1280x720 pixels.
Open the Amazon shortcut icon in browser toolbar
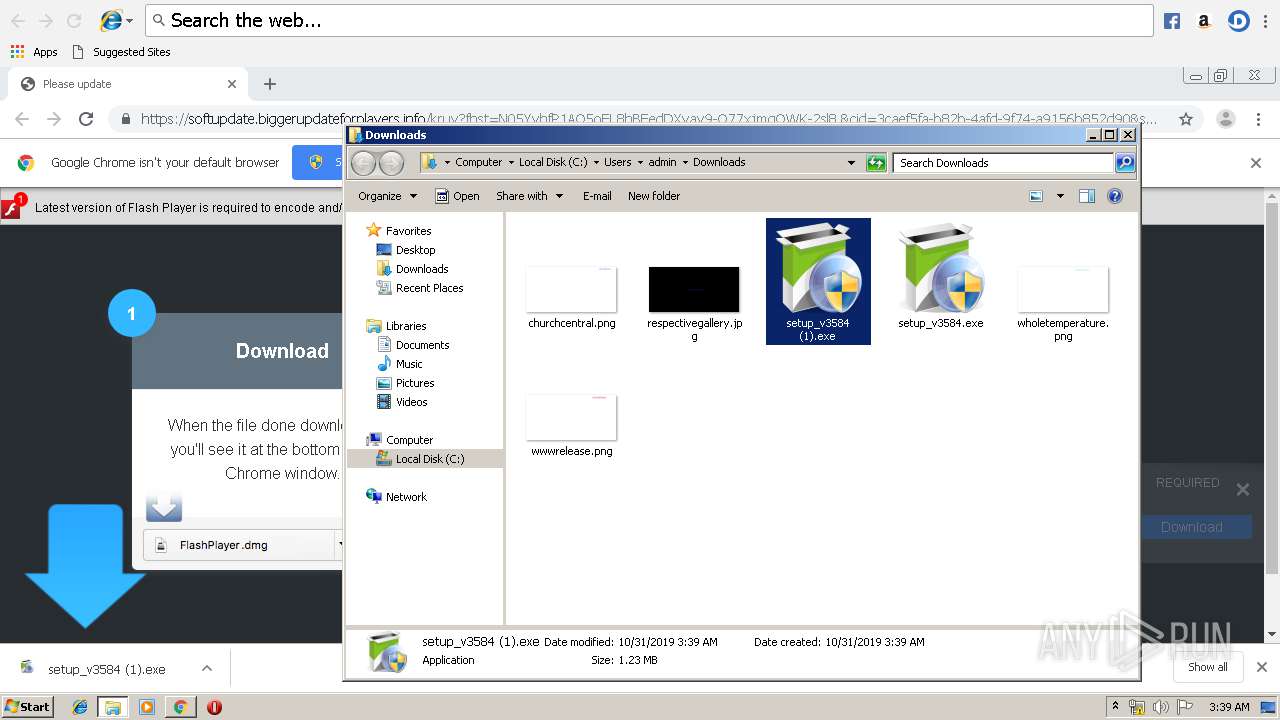tap(1204, 21)
